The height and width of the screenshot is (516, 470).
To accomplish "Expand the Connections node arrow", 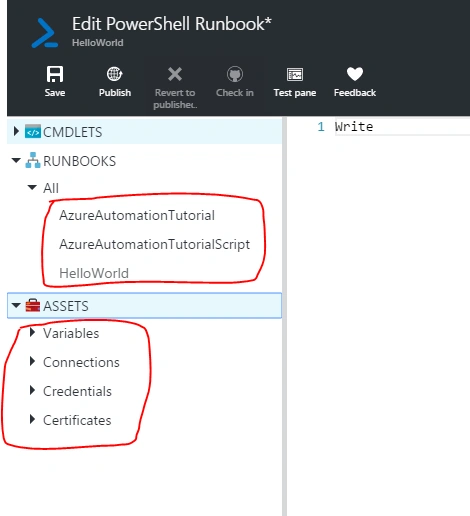I will 32,361.
